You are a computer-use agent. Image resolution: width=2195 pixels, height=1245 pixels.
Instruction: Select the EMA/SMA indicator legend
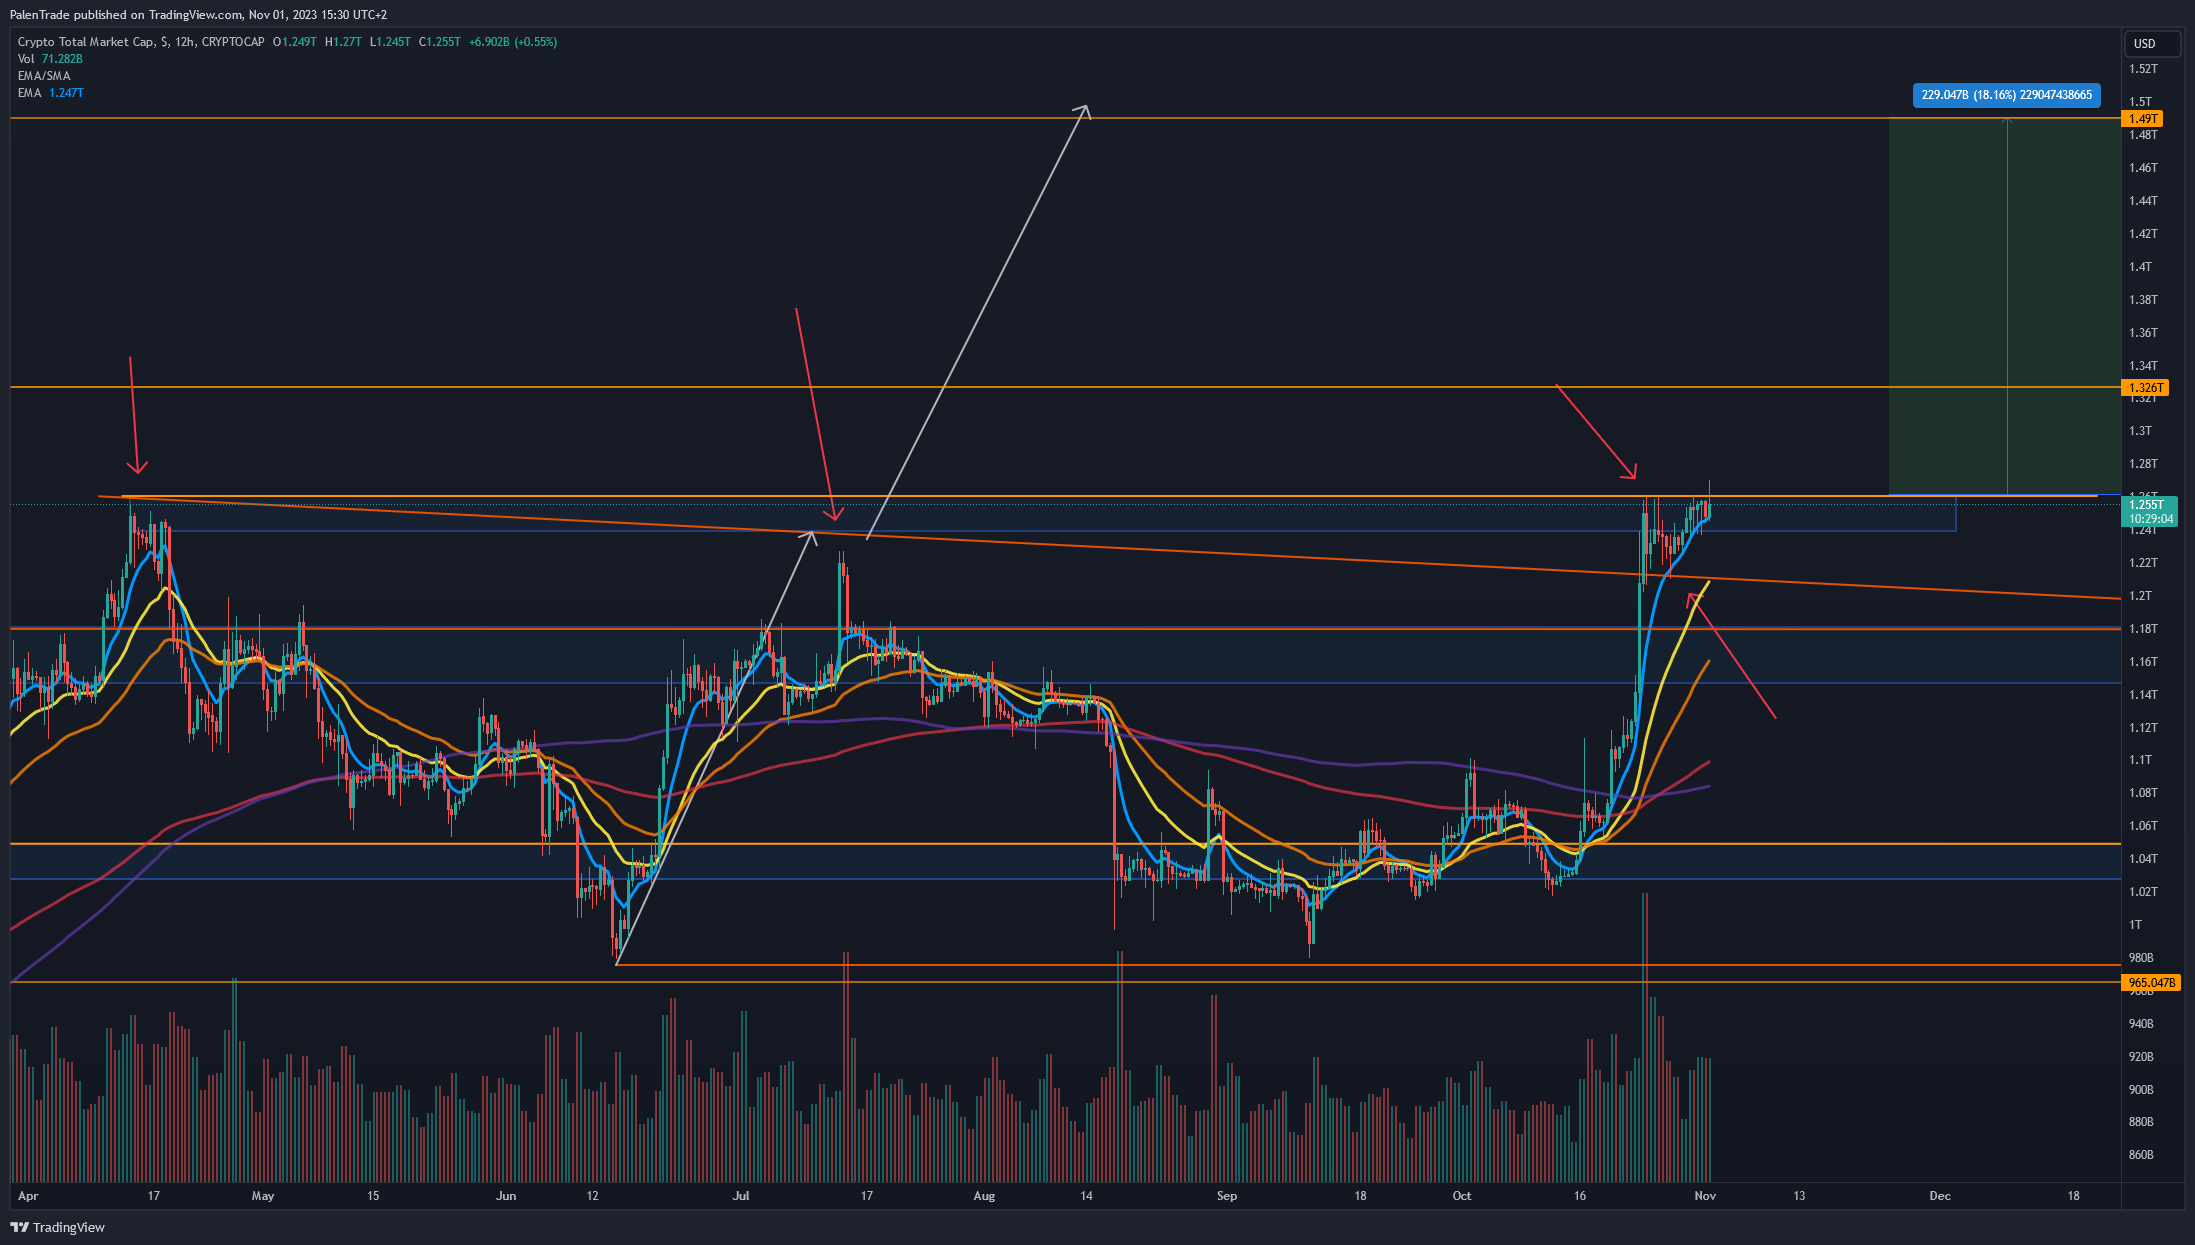(x=44, y=76)
